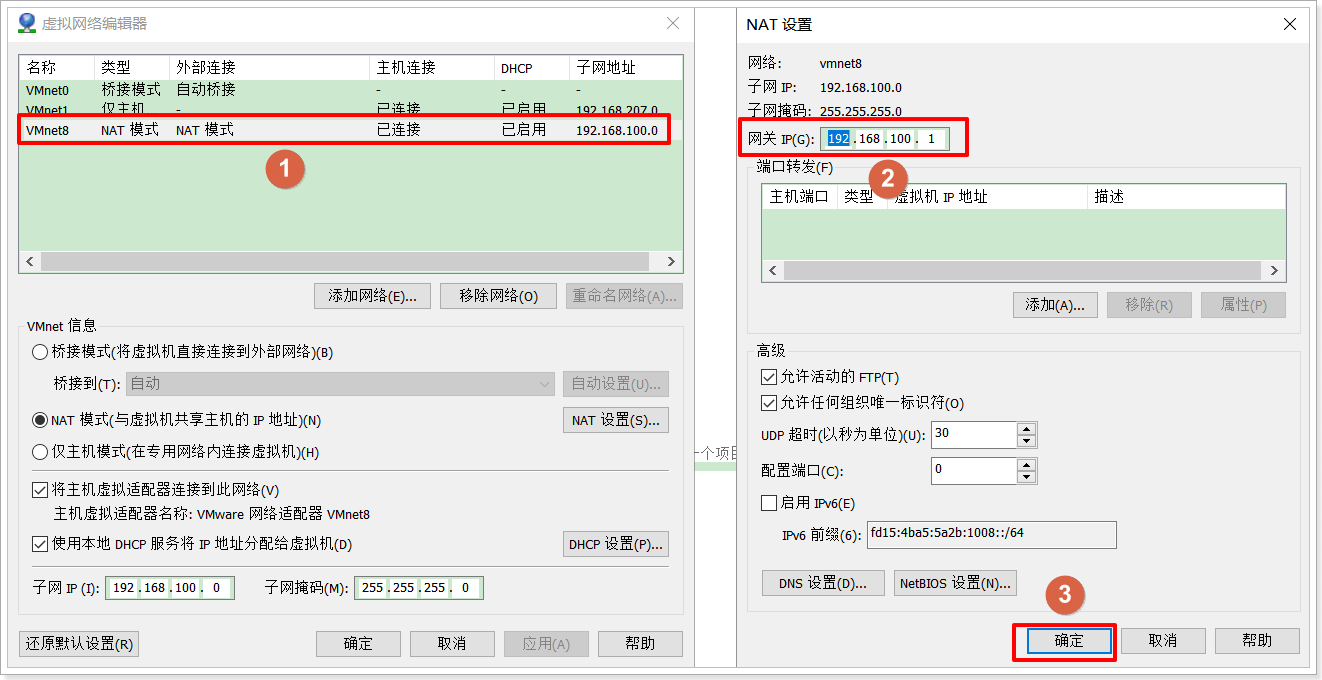Click 取消 in the NAT settings dialog

pyautogui.click(x=1163, y=641)
